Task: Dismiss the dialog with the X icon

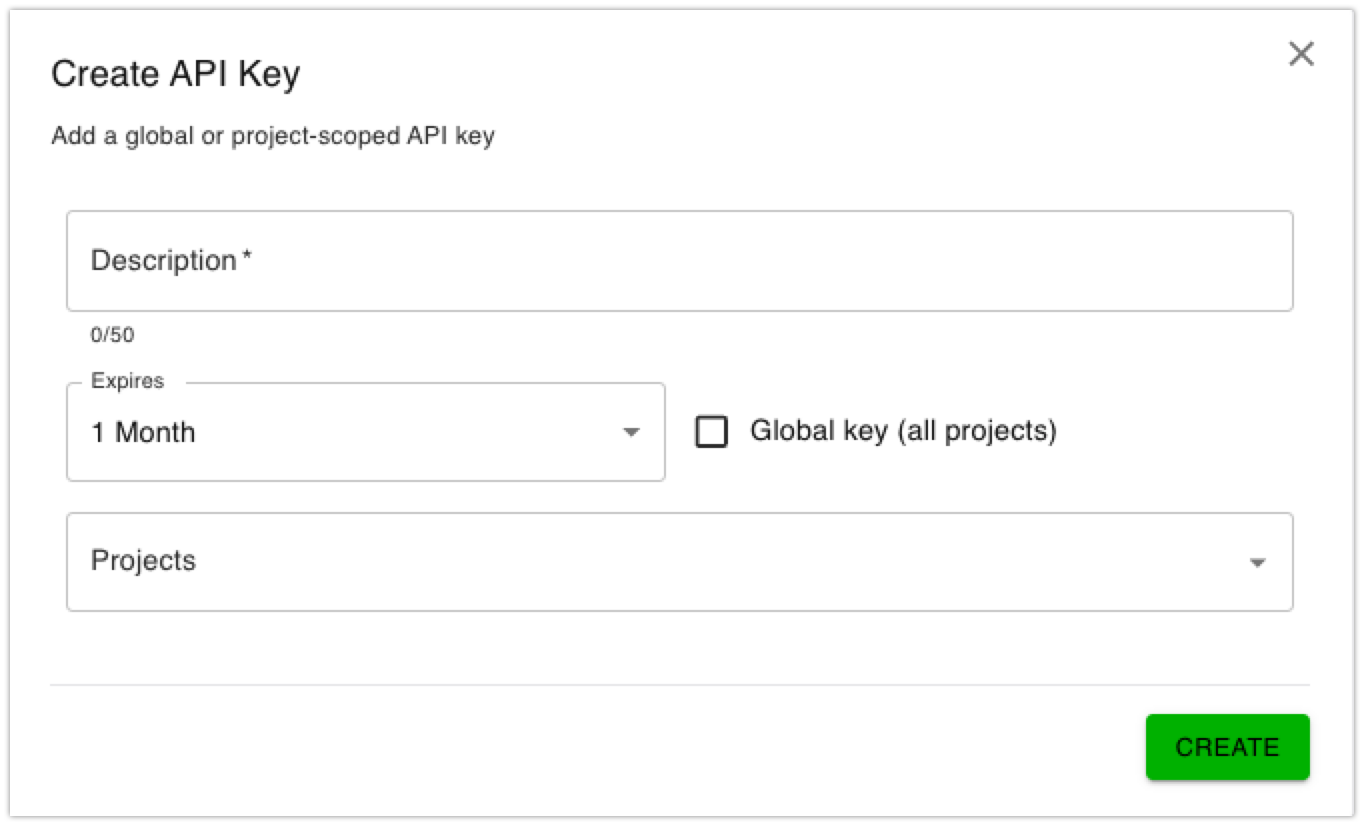Action: point(1301,54)
